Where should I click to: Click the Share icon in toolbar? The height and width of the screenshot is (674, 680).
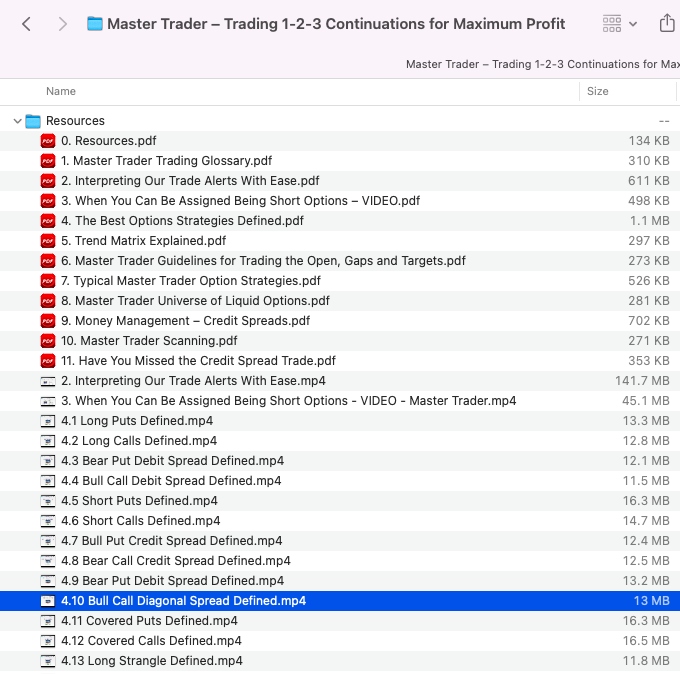[x=667, y=23]
